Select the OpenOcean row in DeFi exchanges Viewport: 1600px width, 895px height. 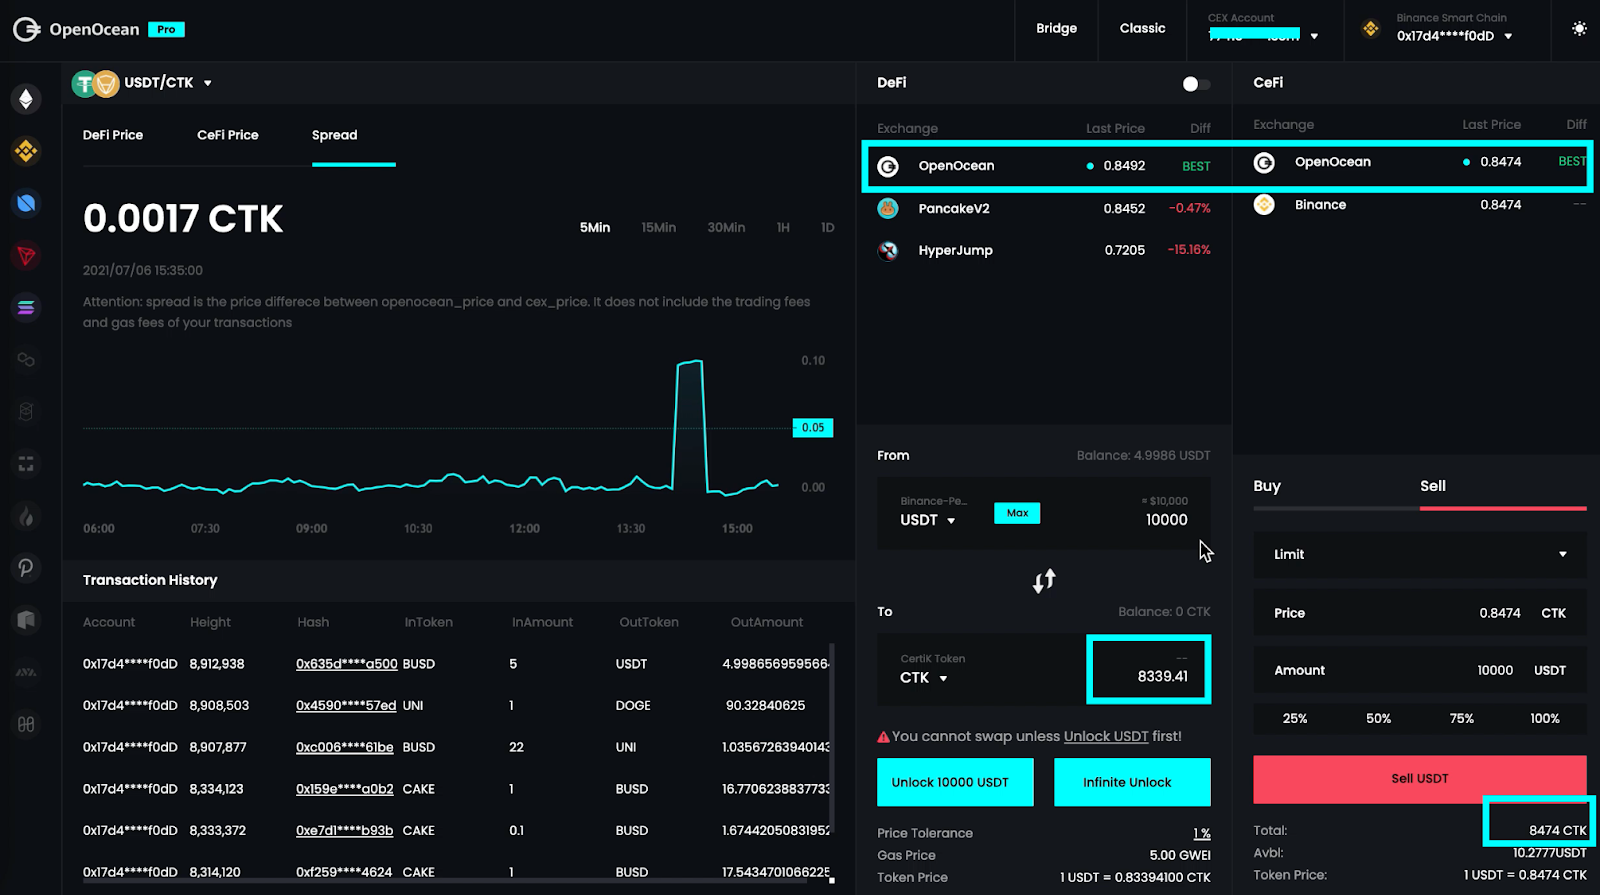click(1044, 166)
